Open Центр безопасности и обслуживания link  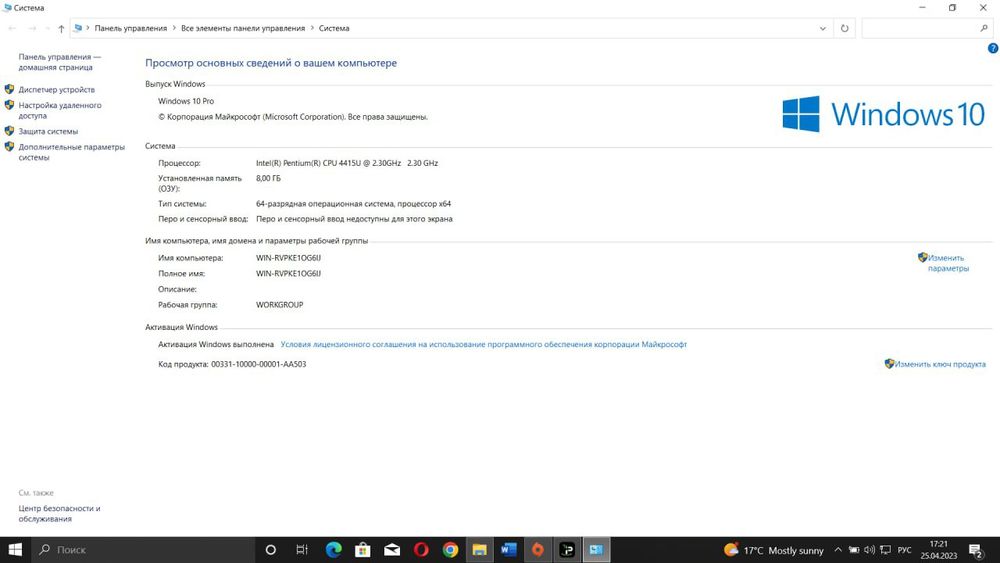pos(59,513)
